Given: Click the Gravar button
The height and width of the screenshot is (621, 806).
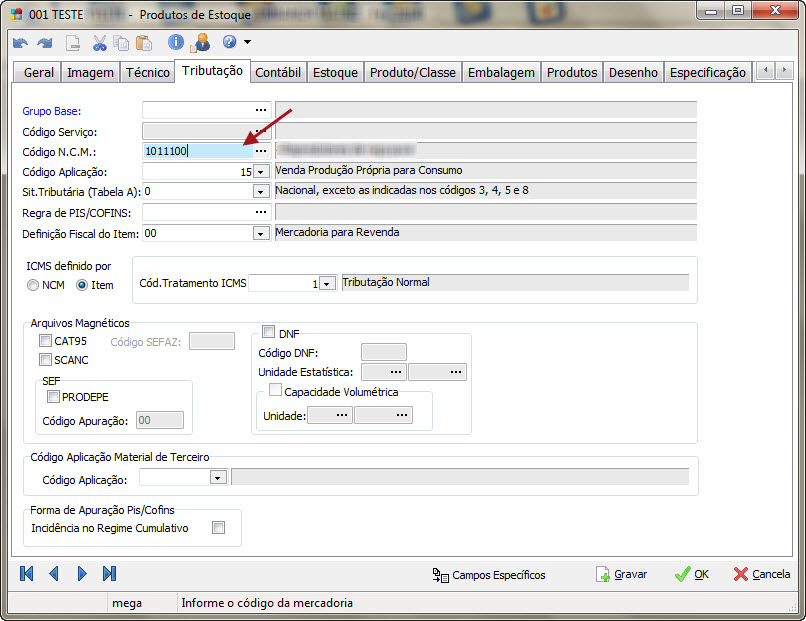Looking at the screenshot, I should coord(621,574).
